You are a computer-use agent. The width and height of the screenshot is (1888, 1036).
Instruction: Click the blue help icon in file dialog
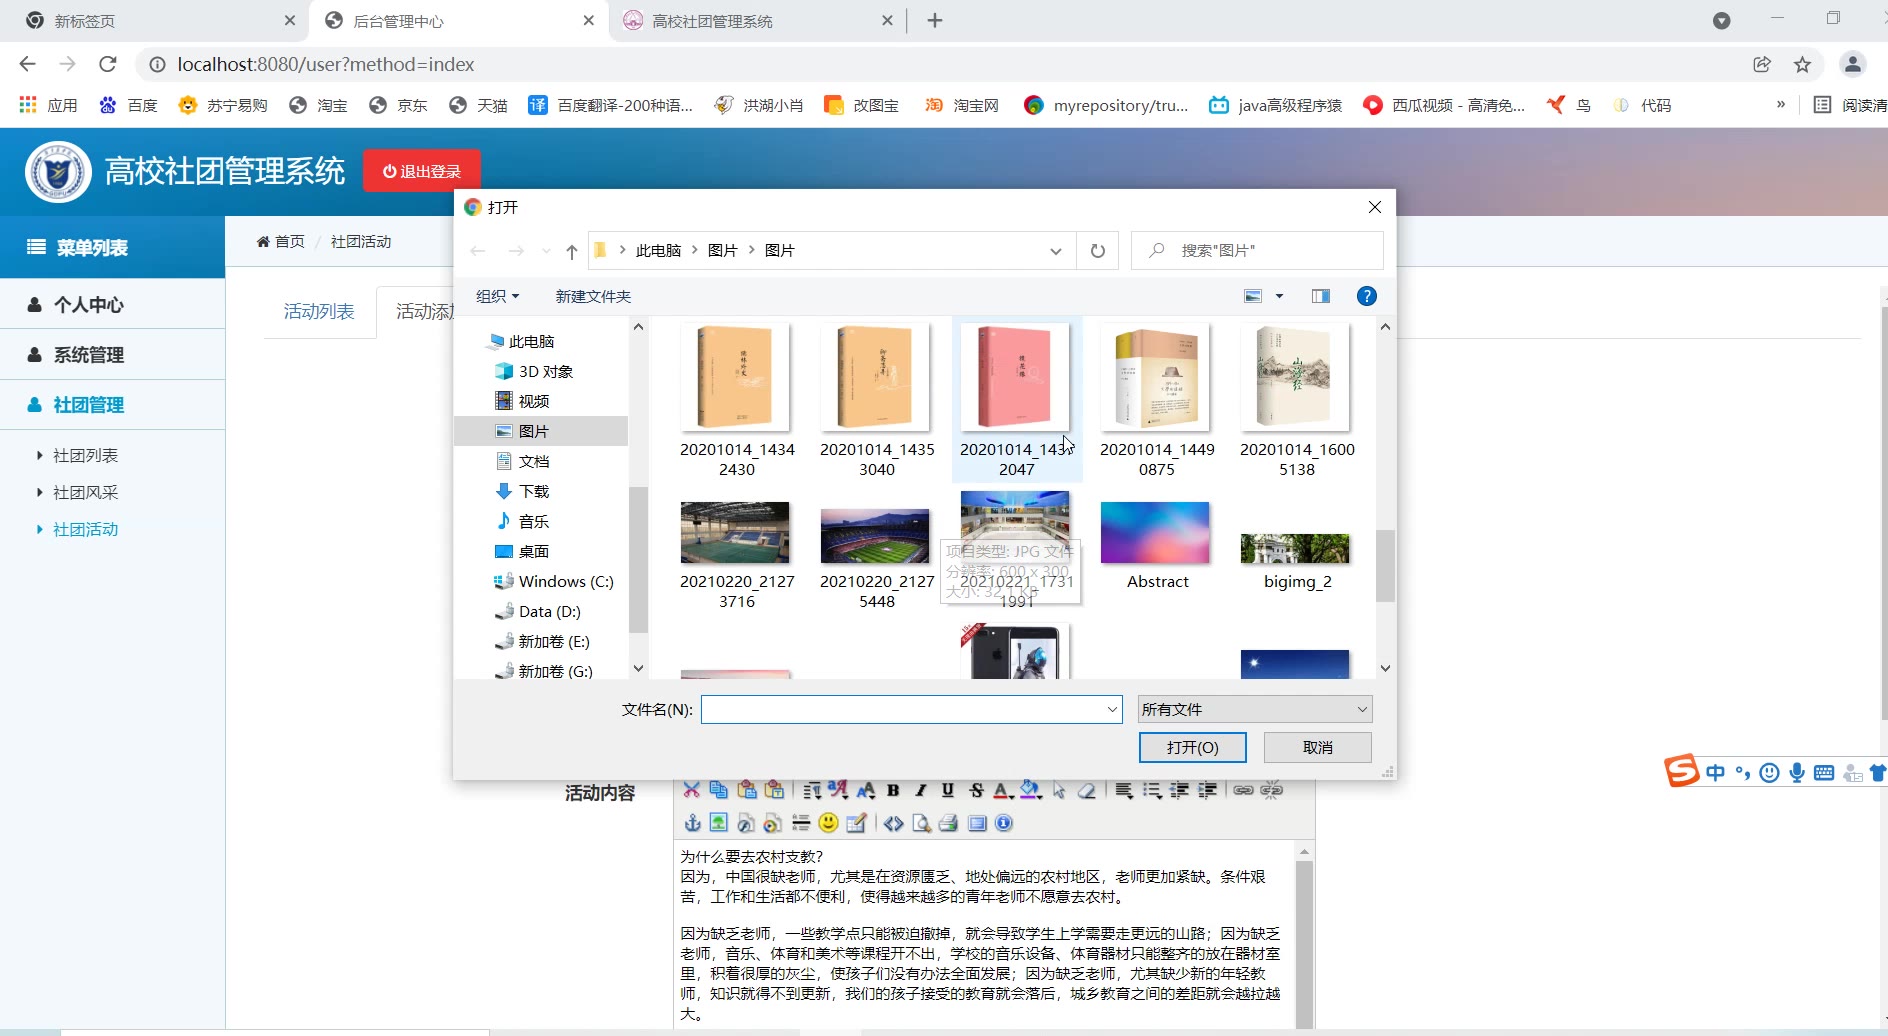point(1367,296)
